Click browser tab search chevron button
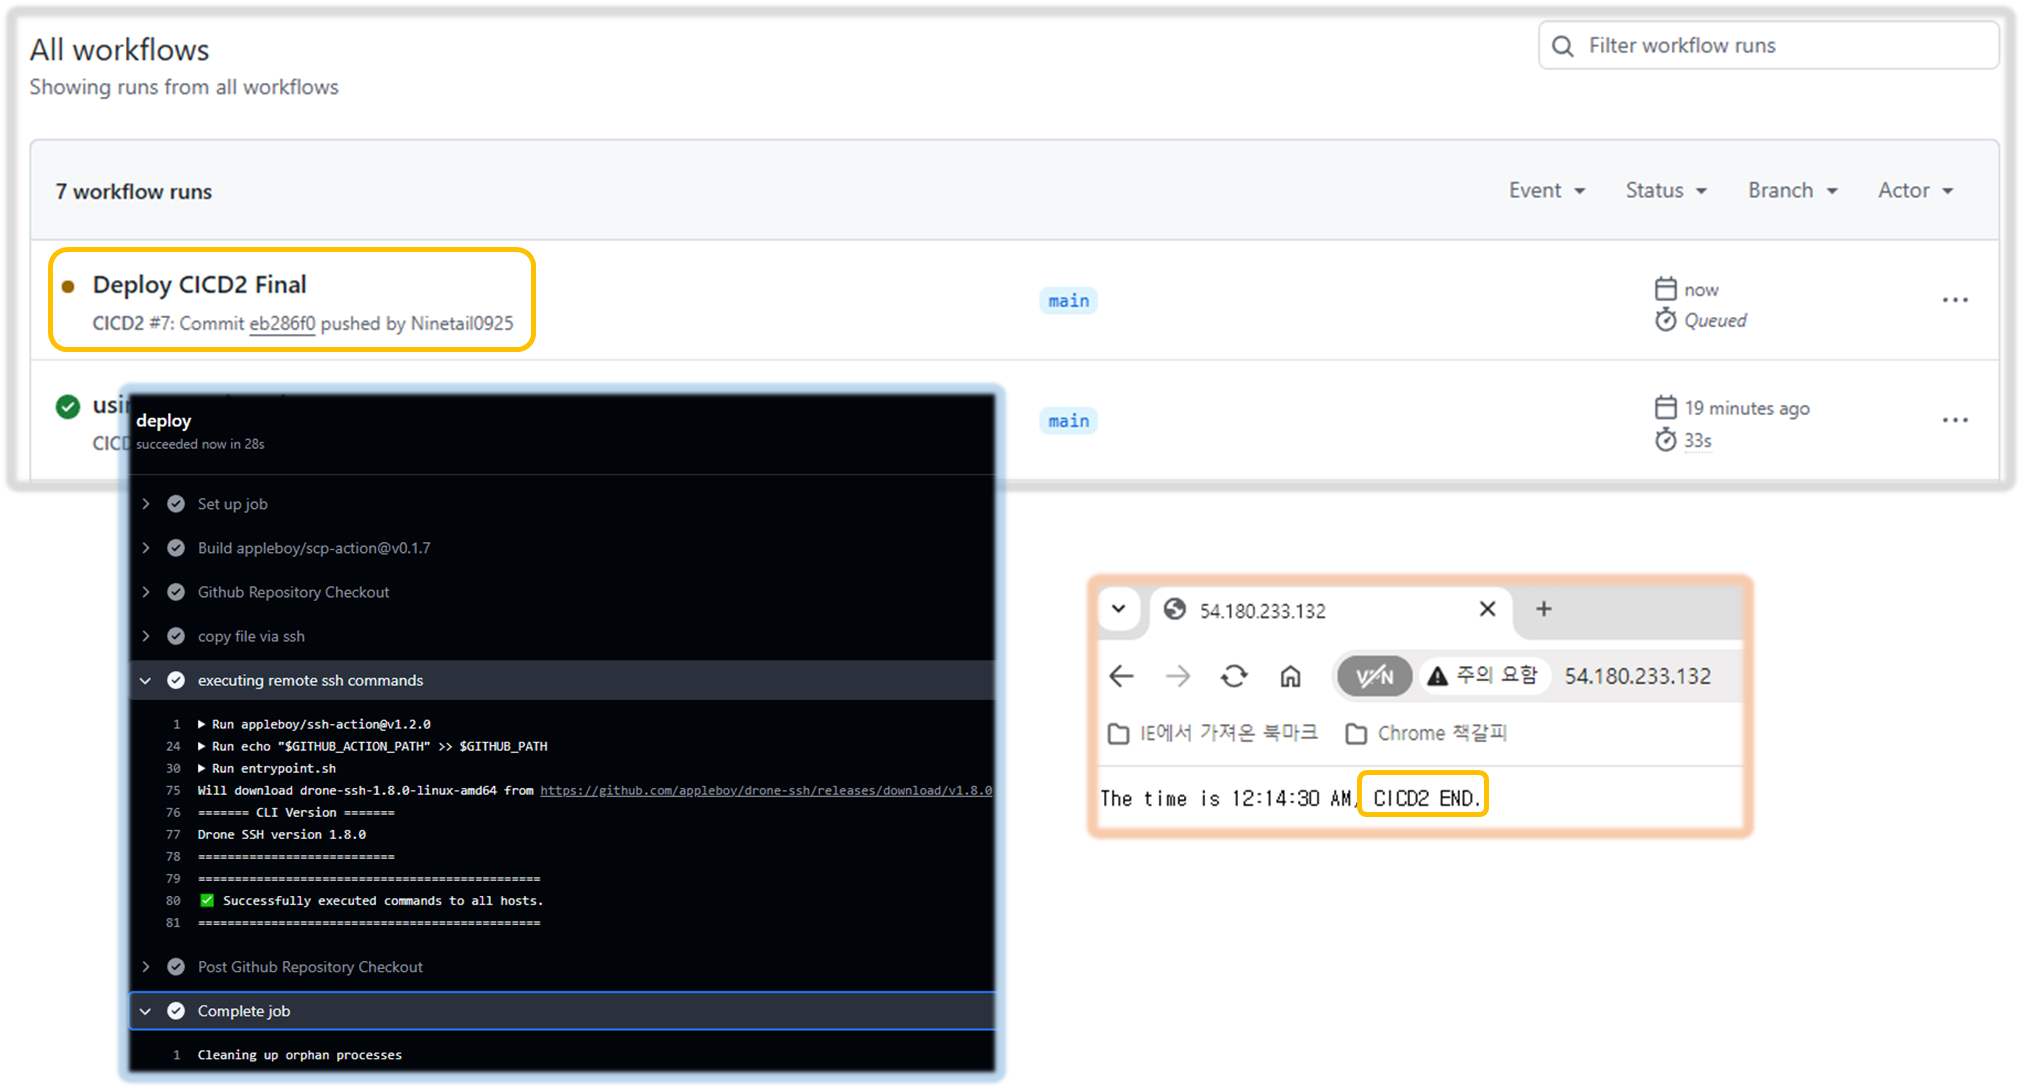 (x=1118, y=609)
